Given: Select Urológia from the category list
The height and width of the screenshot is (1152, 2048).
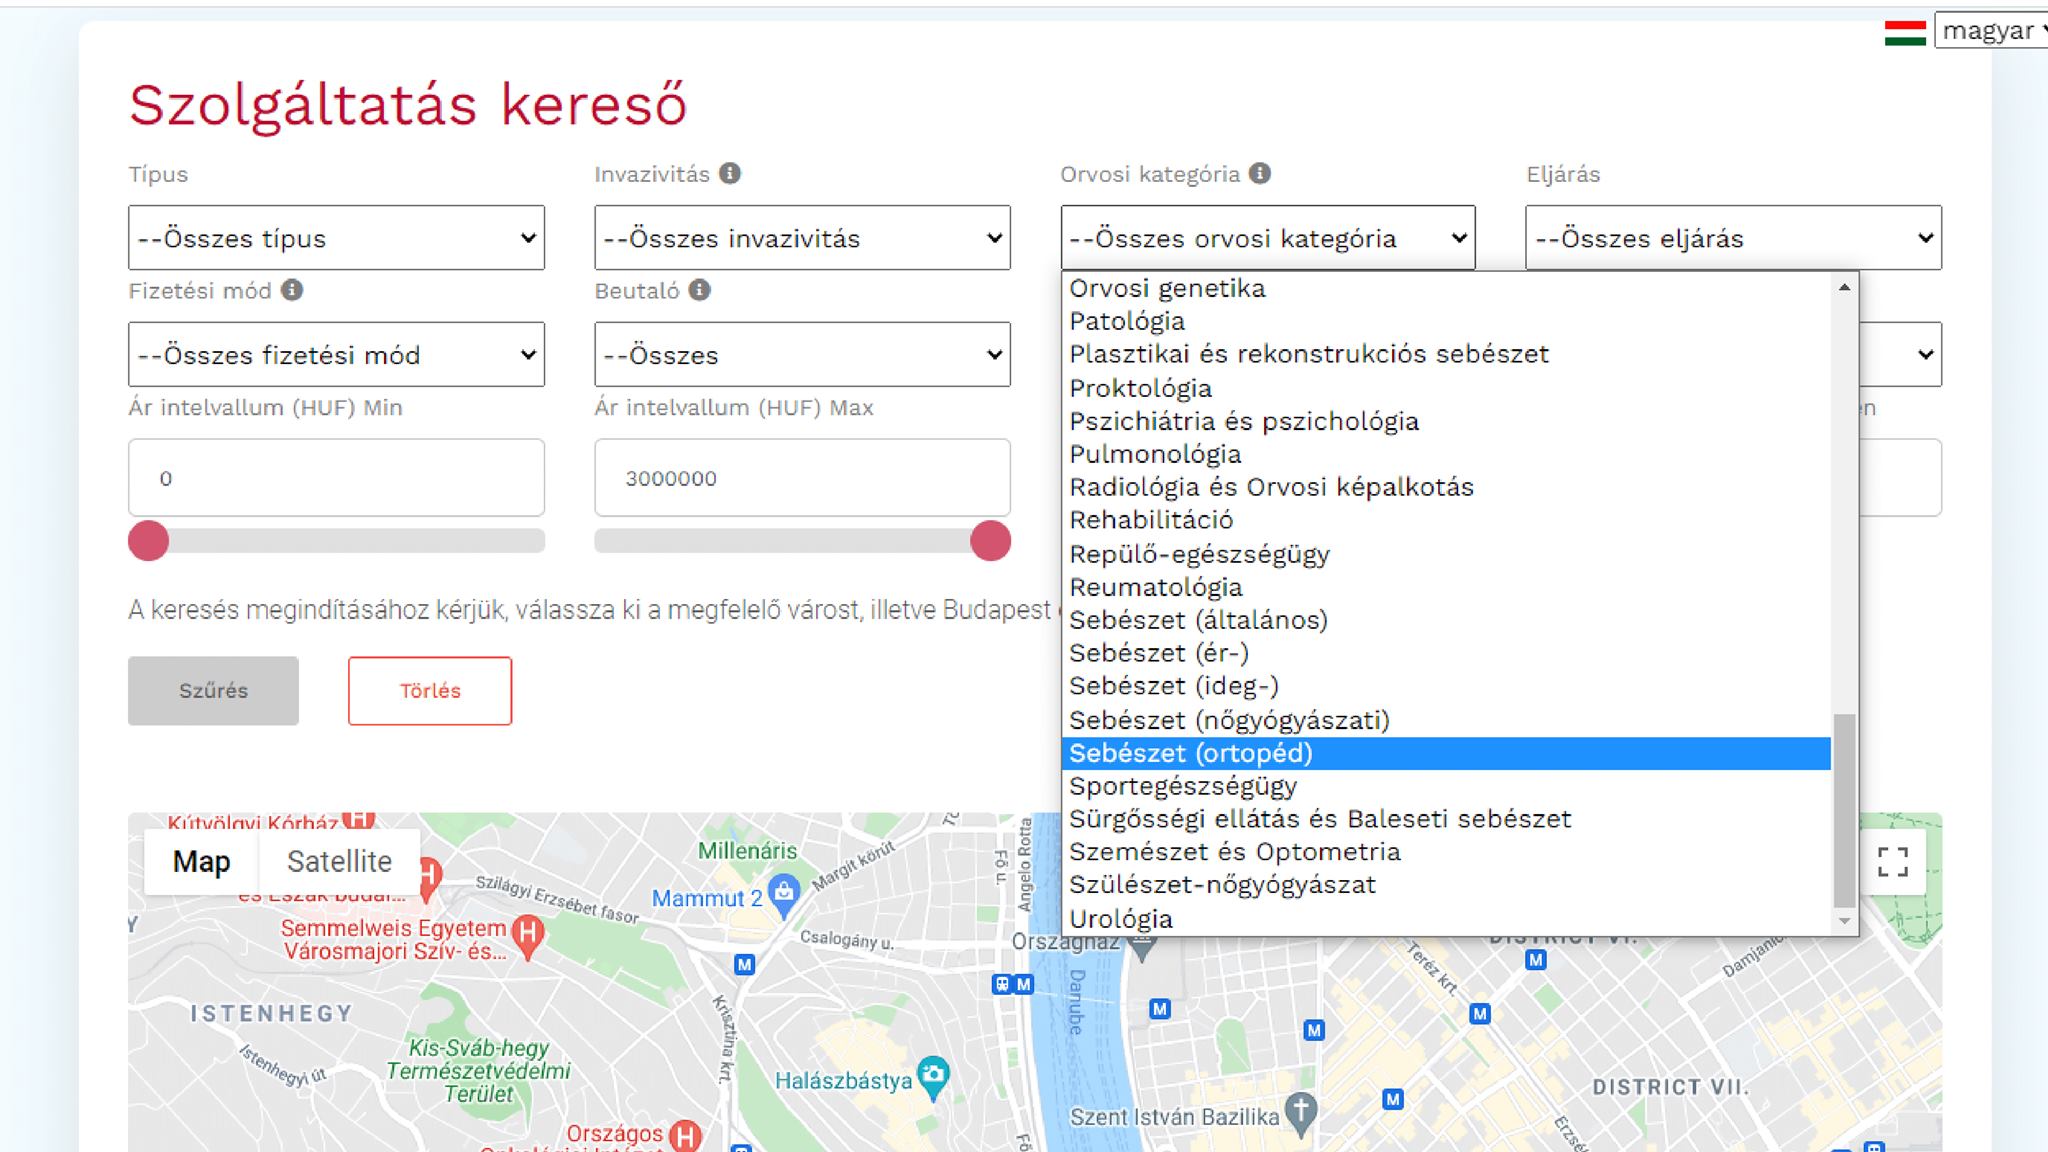Looking at the screenshot, I should tap(1120, 917).
